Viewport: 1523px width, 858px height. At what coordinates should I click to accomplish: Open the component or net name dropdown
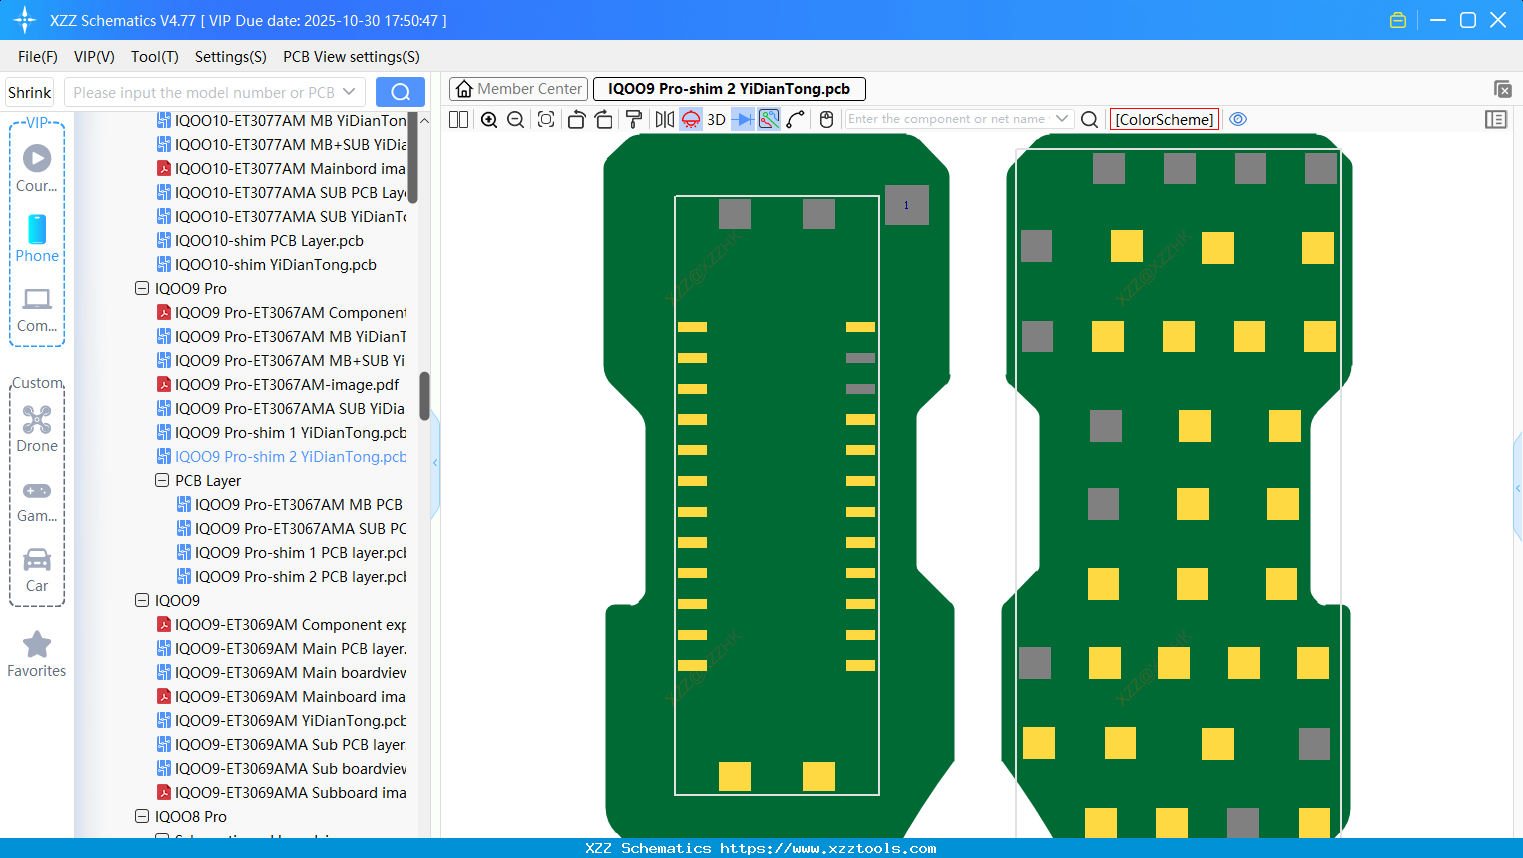point(1062,119)
